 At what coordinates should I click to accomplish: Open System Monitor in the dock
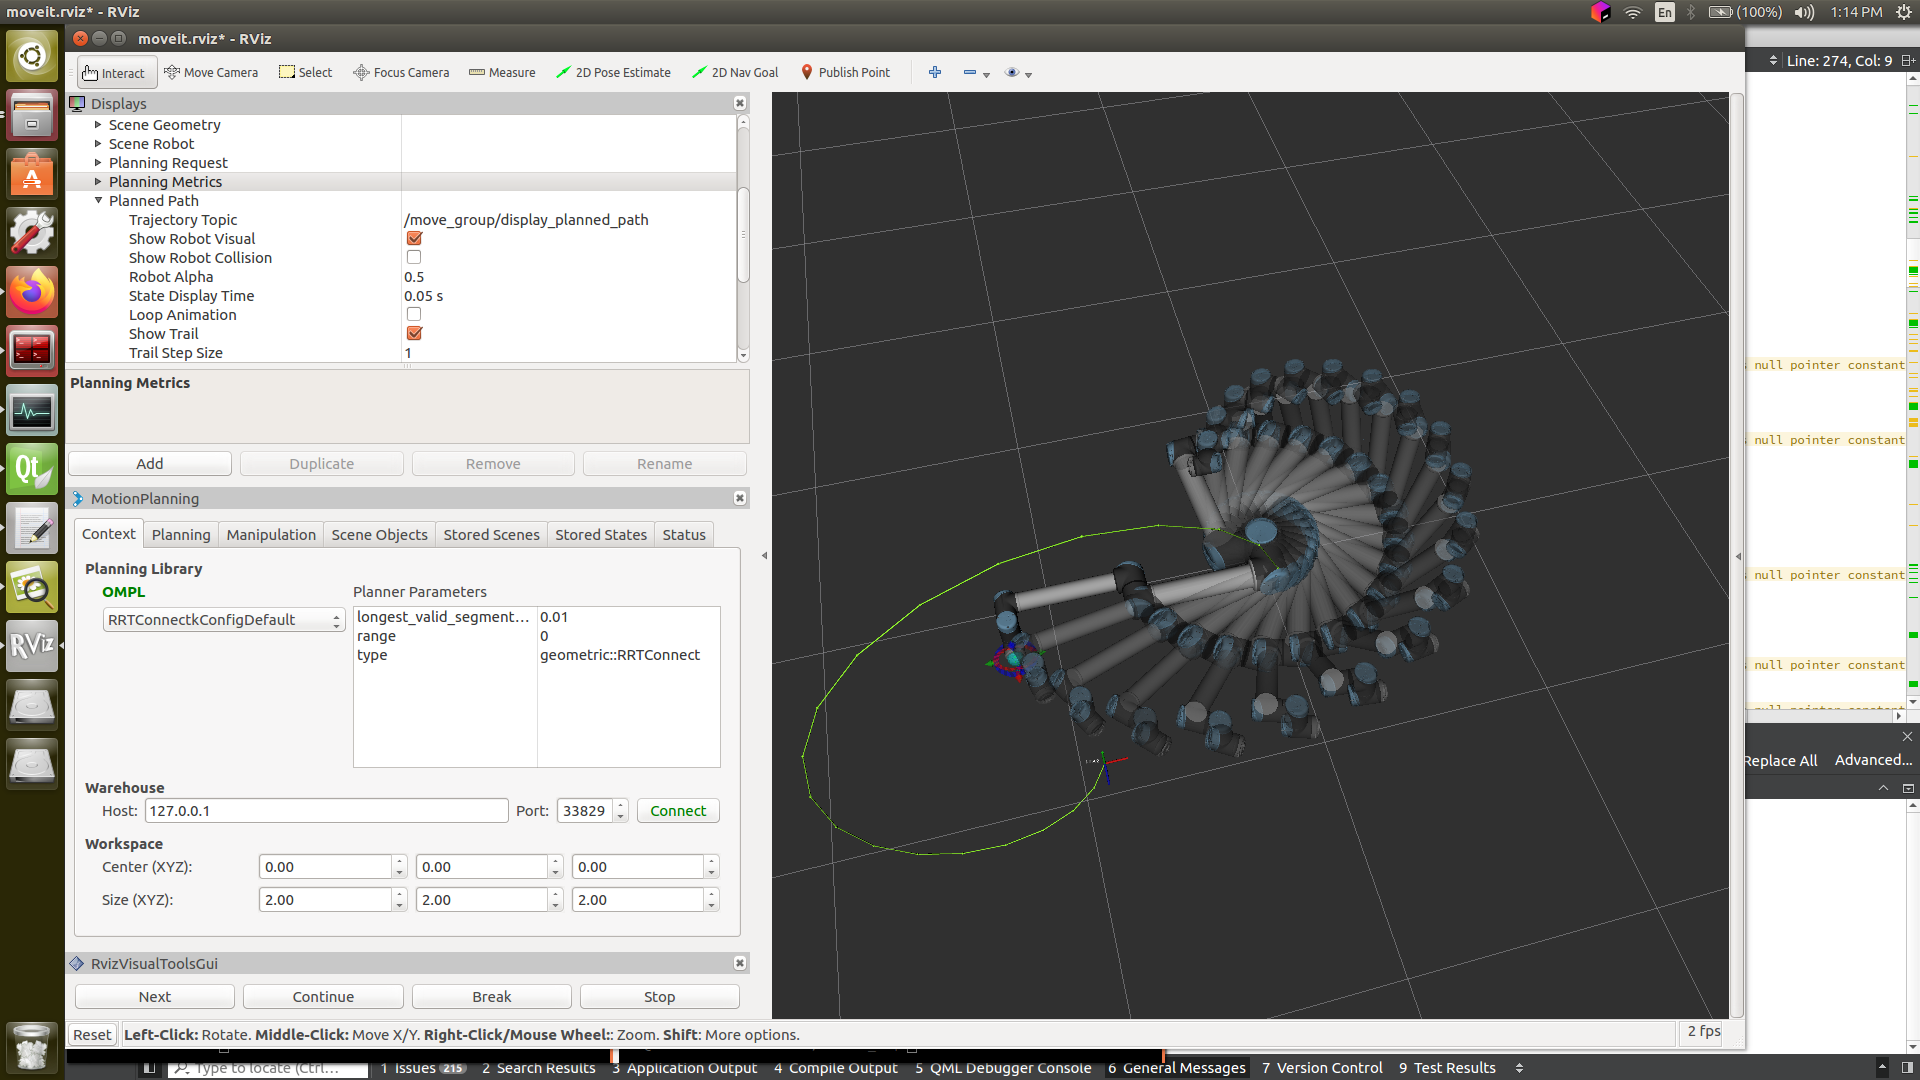click(32, 410)
